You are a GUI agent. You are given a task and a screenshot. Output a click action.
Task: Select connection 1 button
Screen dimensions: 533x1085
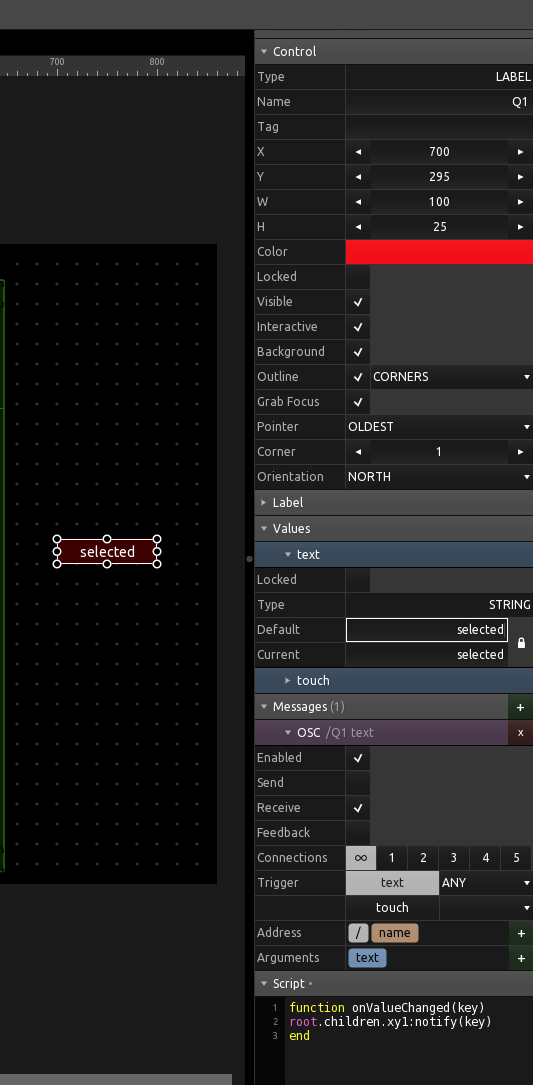coord(392,857)
